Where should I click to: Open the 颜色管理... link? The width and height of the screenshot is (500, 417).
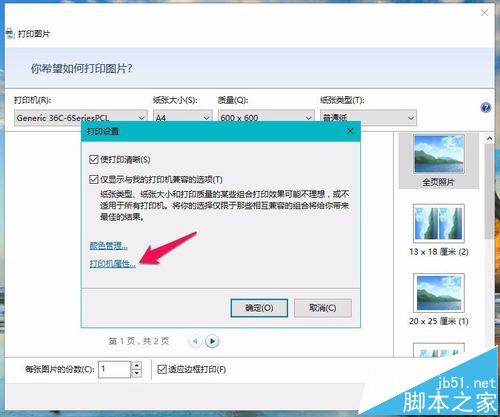(x=108, y=246)
